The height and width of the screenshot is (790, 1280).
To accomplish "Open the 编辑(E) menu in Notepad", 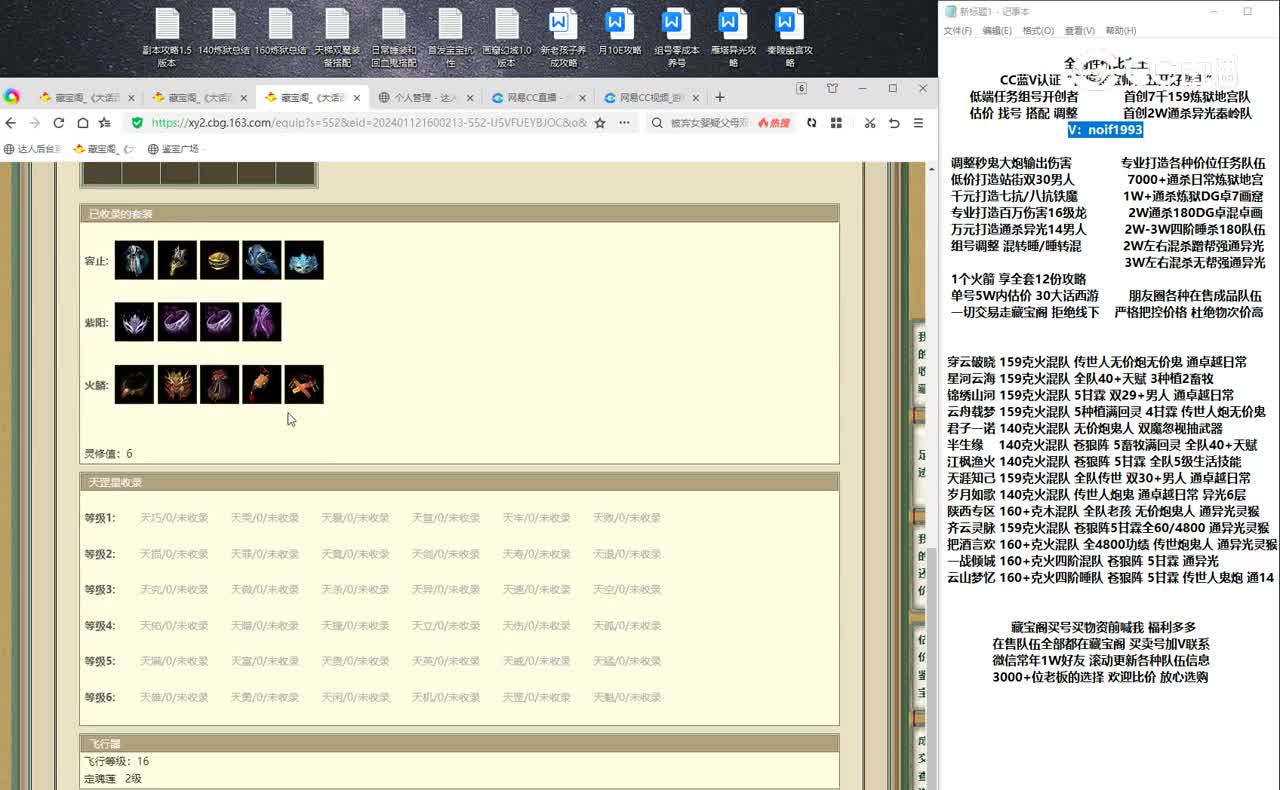I will pos(997,31).
